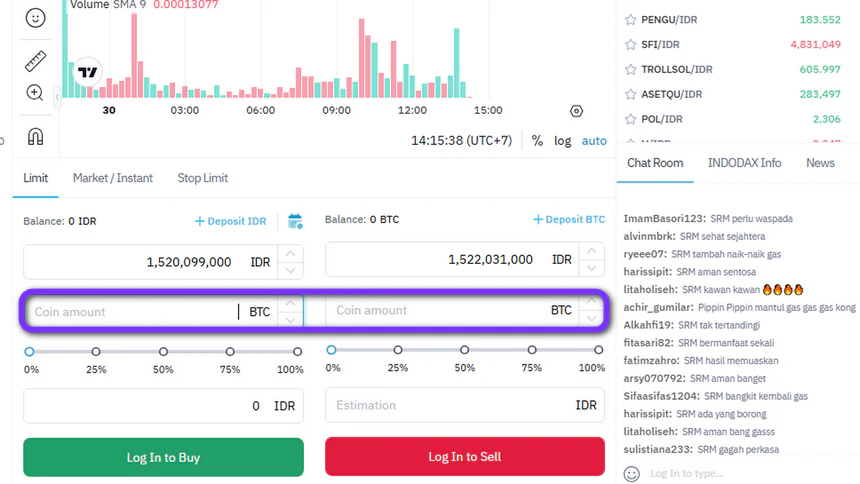This screenshot has height=484, width=860.
Task: Select TROLLSOL/IDR market row label
Action: coord(677,70)
